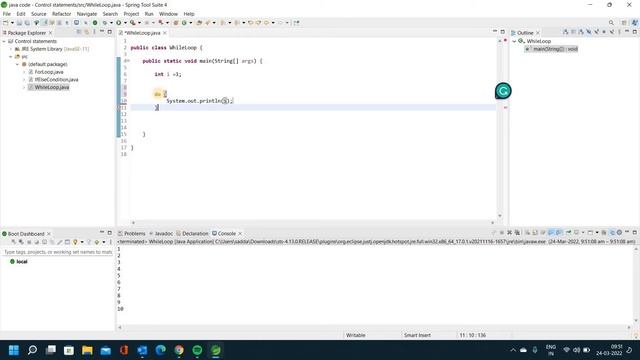
Task: Click the Windows Start button
Action: tap(14, 350)
